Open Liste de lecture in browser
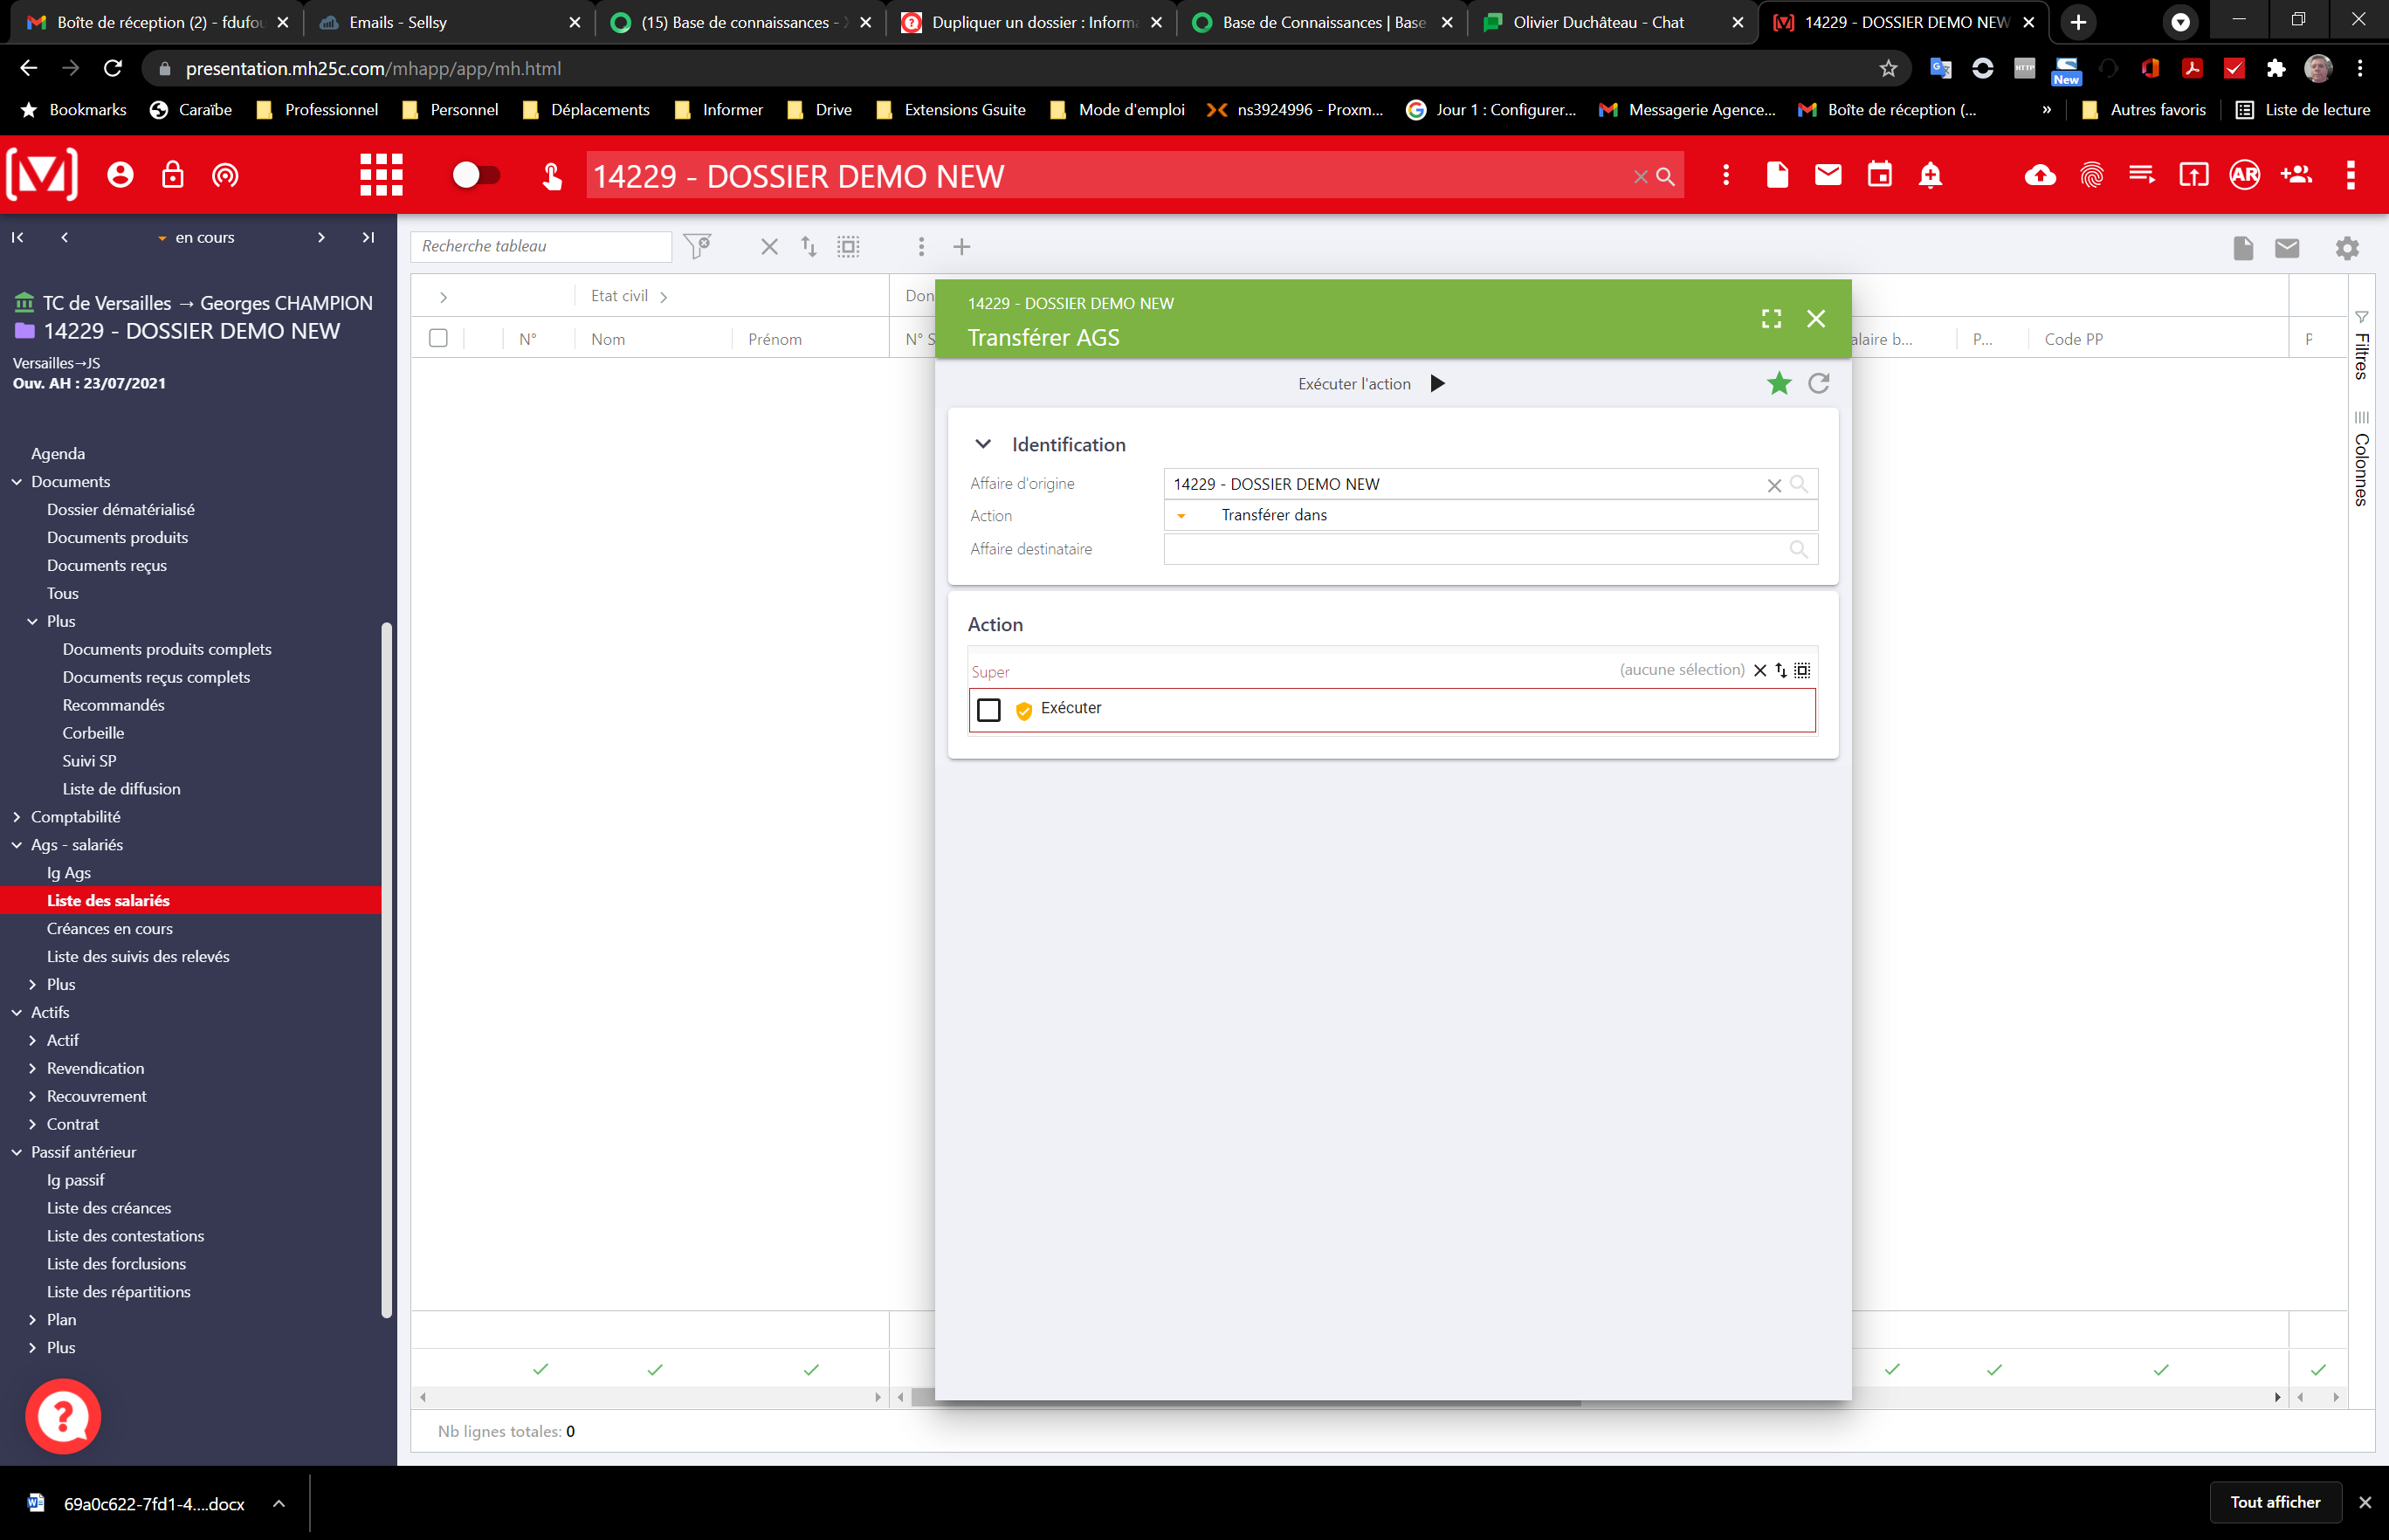This screenshot has height=1540, width=2389. click(2303, 110)
